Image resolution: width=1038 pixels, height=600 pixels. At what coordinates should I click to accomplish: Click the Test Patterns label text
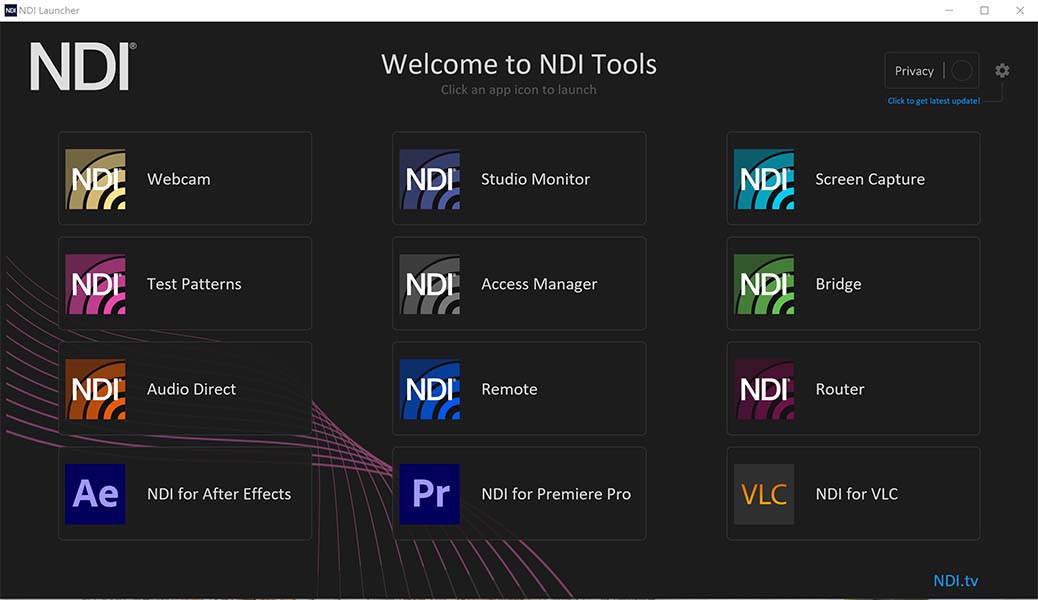coord(194,284)
